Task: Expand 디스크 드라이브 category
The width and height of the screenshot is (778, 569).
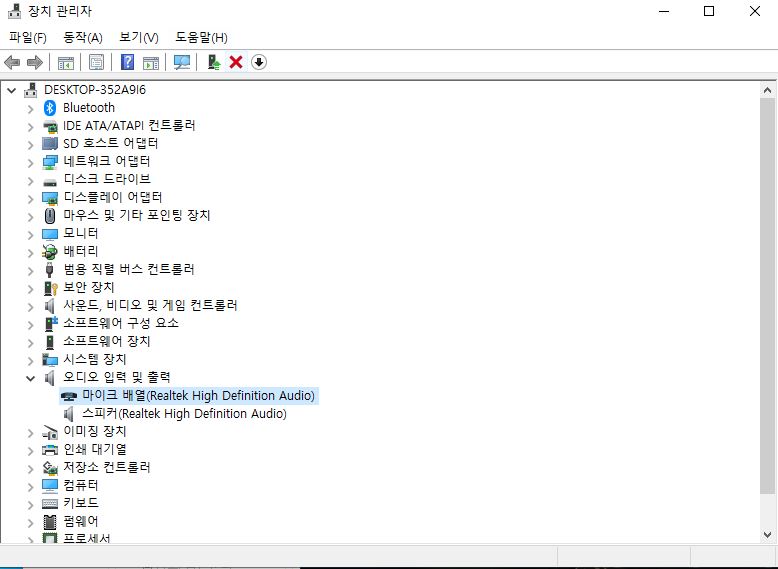Action: coord(30,181)
